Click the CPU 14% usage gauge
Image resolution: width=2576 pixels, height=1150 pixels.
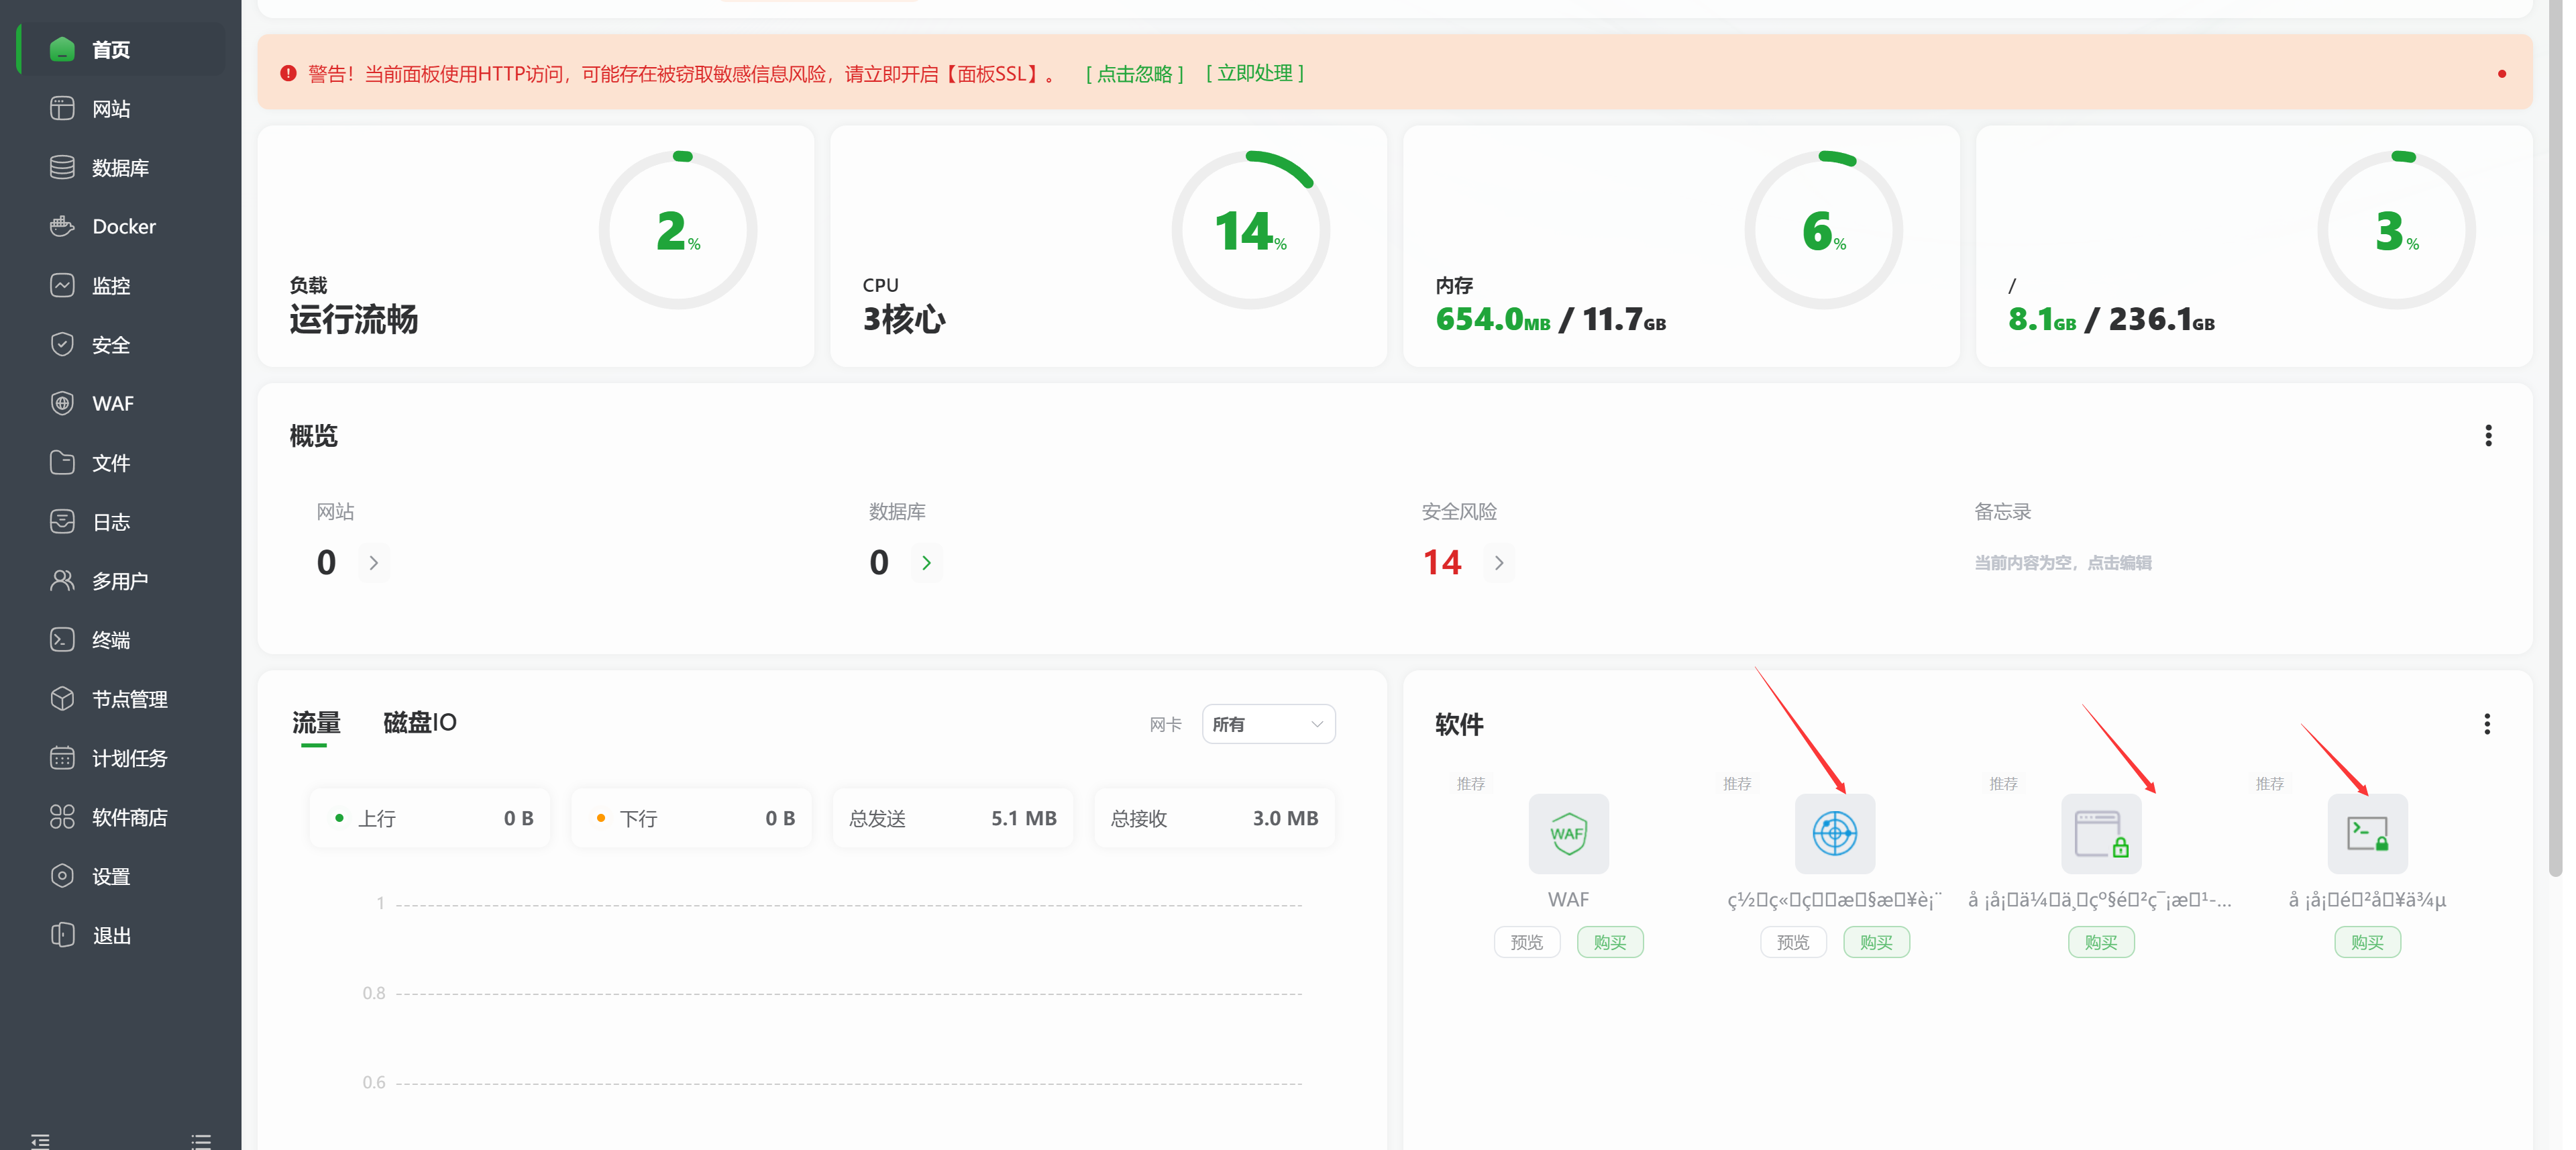(x=1250, y=230)
